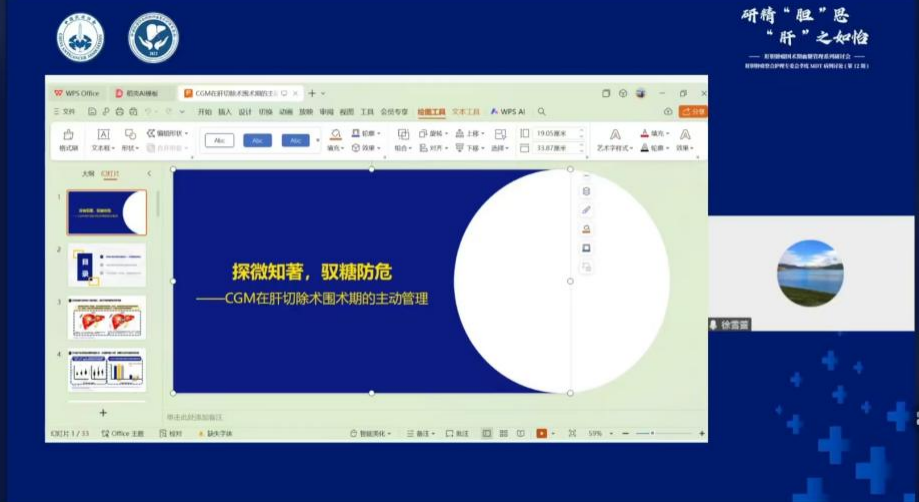Open the search magnifier icon in ribbon

[542, 111]
